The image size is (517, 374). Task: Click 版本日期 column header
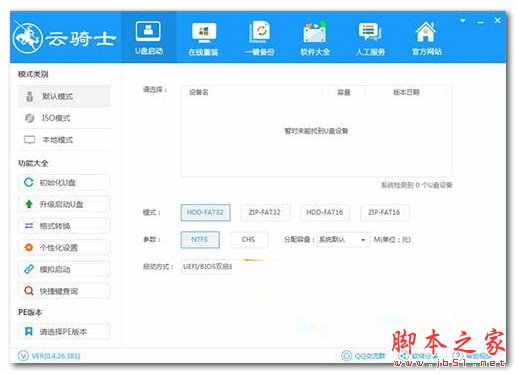(x=406, y=92)
